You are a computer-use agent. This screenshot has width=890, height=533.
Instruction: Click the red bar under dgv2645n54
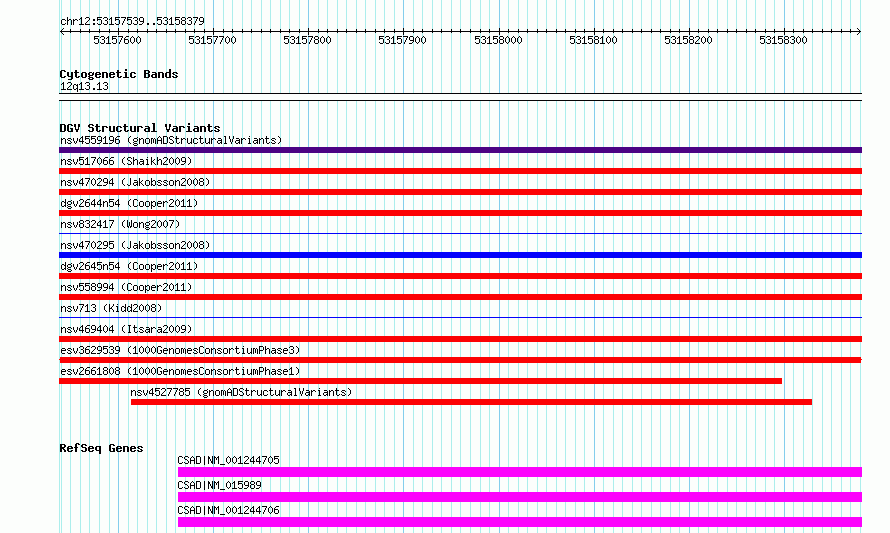[x=460, y=276]
